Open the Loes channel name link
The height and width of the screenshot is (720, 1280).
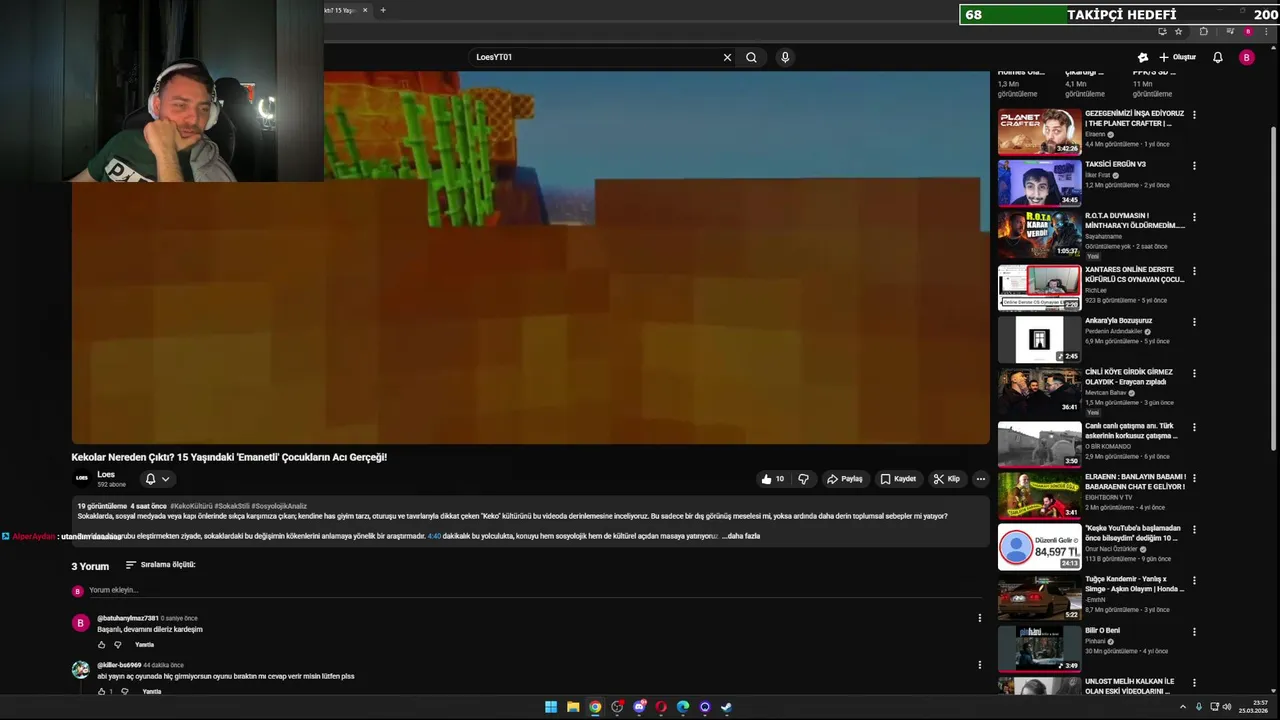(106, 474)
